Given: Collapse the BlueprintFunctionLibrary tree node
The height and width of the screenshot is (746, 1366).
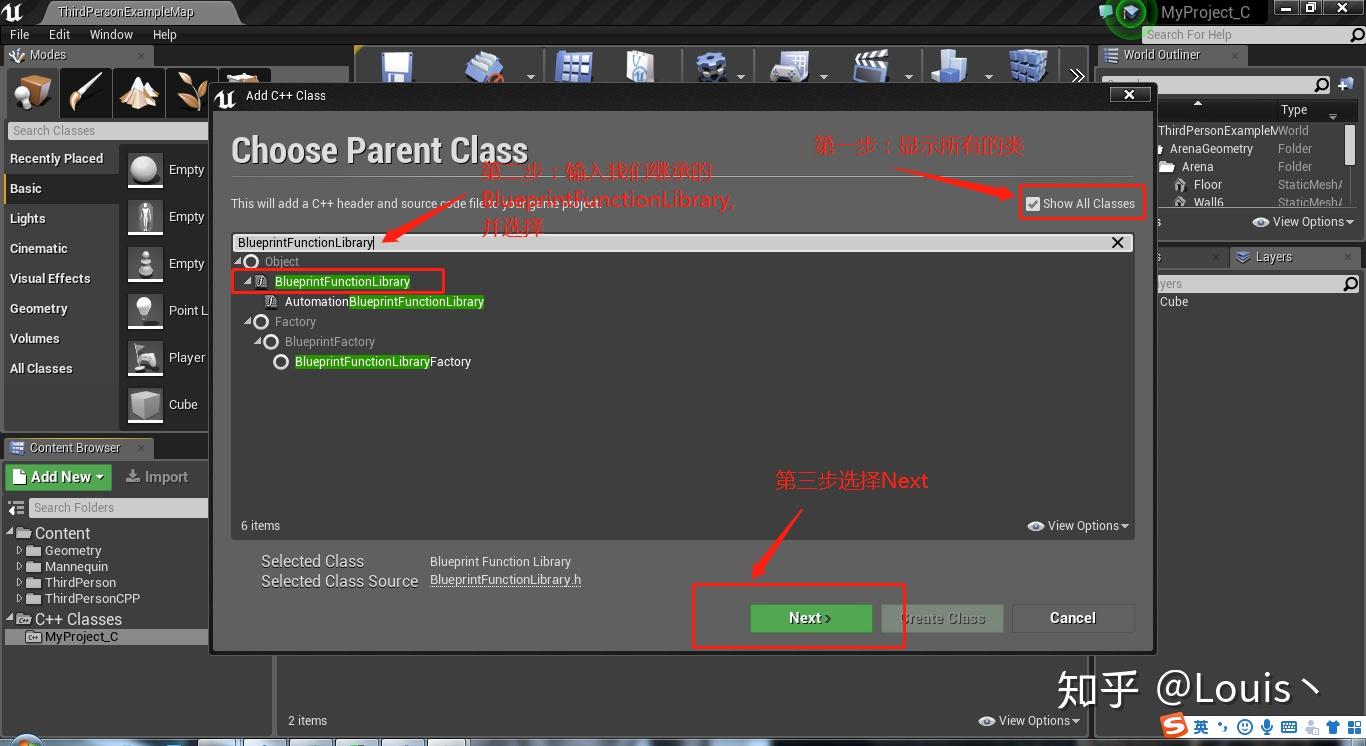Looking at the screenshot, I should [x=246, y=281].
